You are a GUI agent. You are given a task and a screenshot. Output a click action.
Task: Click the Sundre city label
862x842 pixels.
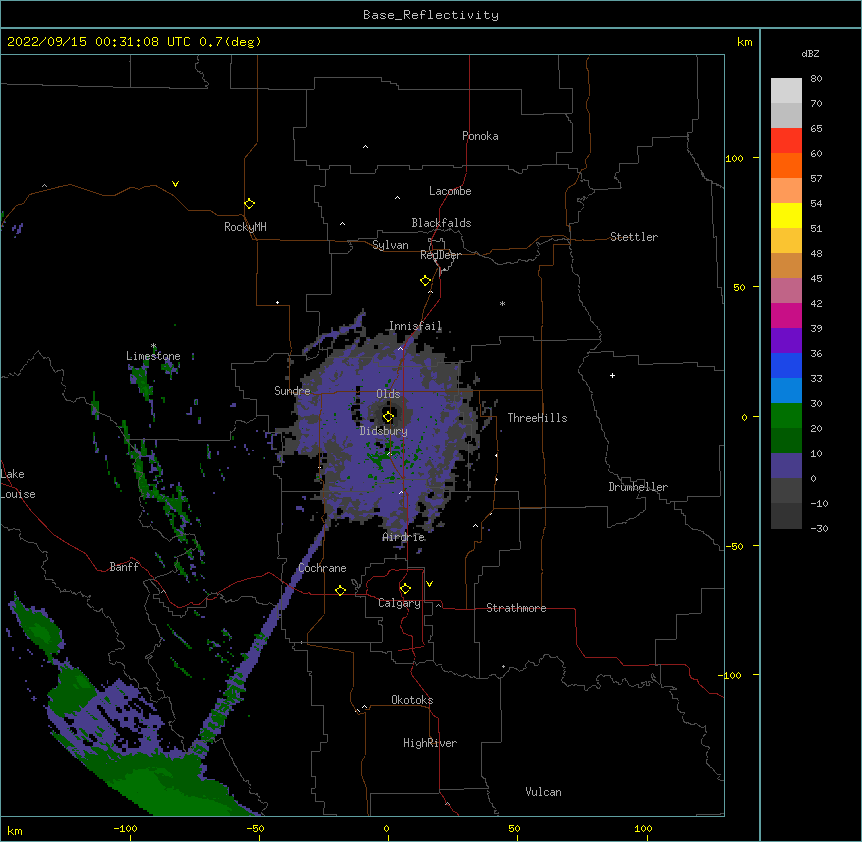click(x=292, y=391)
